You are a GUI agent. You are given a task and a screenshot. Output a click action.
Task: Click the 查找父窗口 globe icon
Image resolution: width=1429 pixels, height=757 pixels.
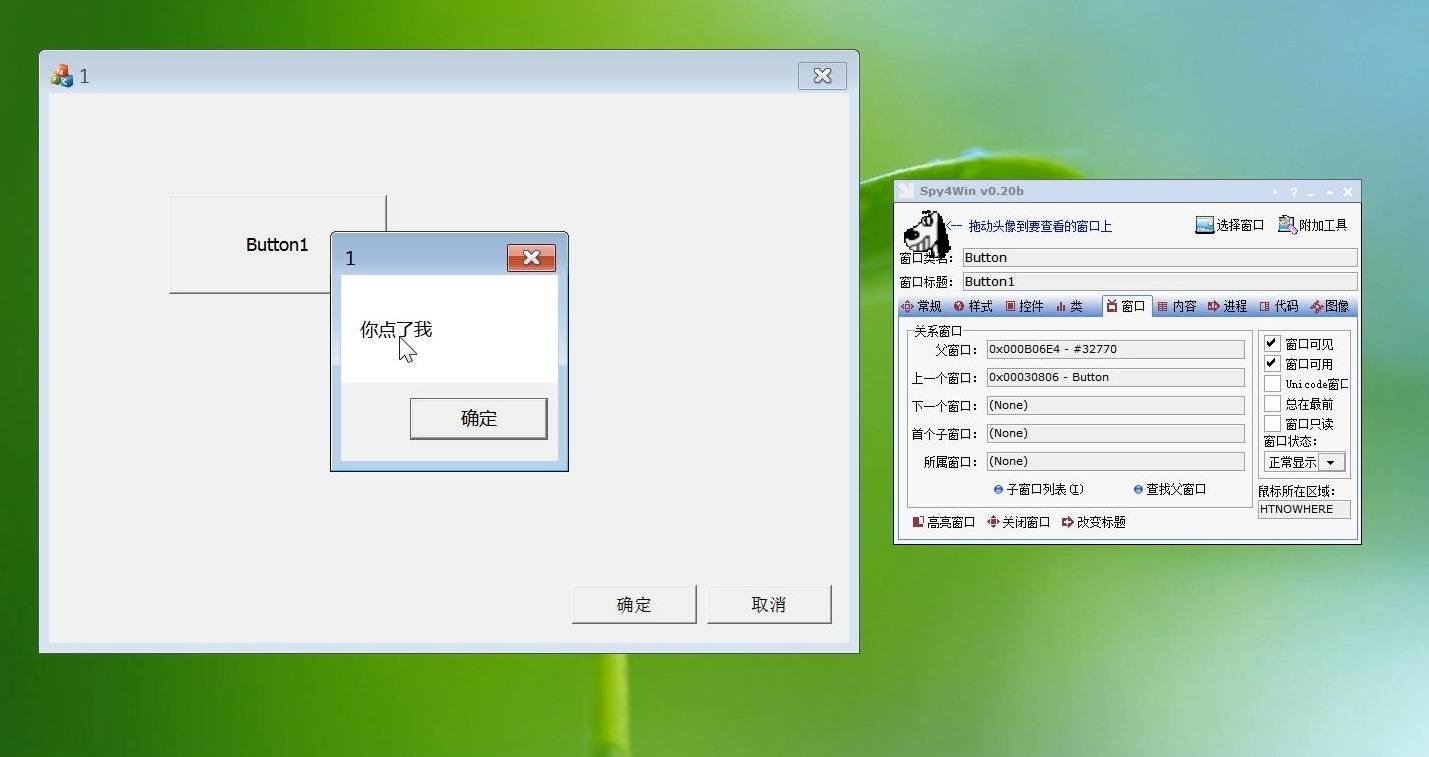click(x=1137, y=489)
